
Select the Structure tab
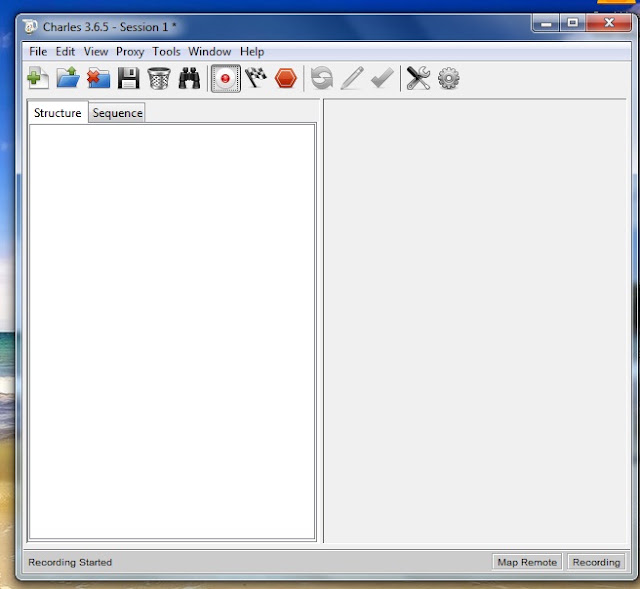click(x=58, y=113)
